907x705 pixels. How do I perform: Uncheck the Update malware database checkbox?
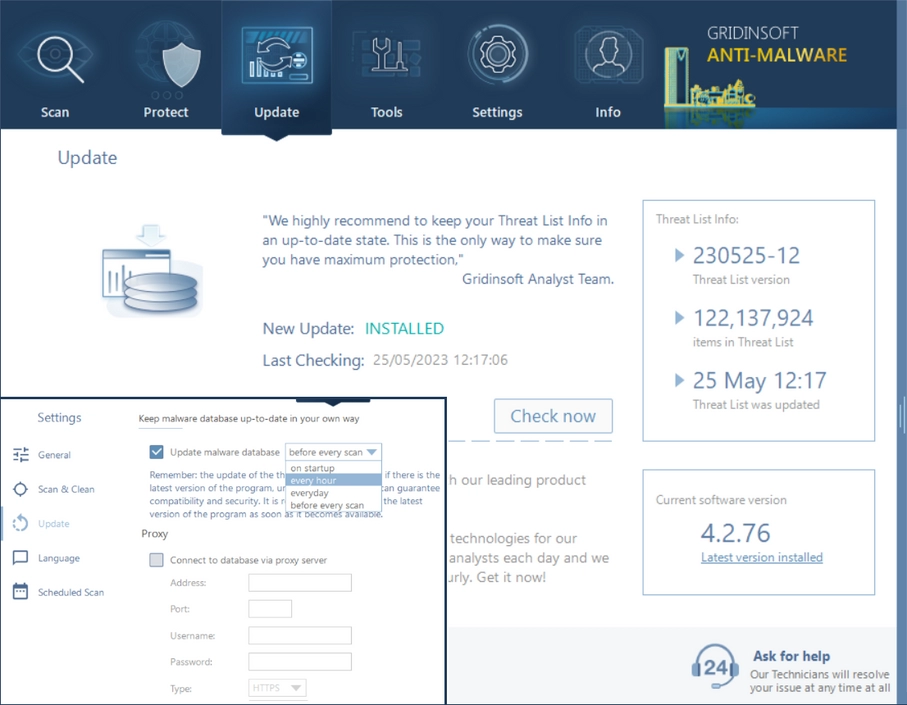[x=156, y=452]
